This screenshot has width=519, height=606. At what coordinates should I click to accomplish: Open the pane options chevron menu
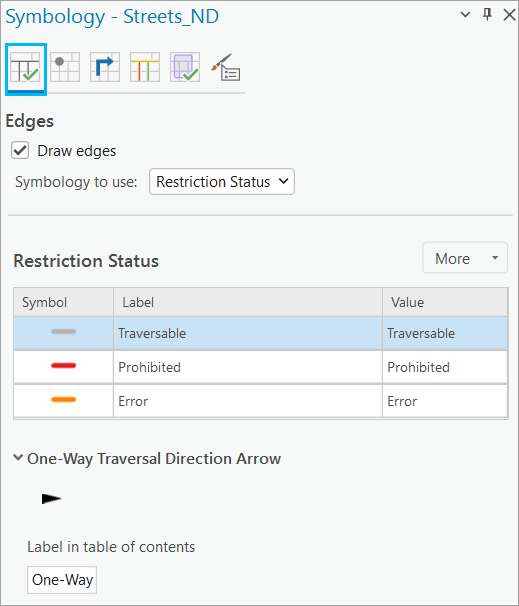click(x=465, y=15)
